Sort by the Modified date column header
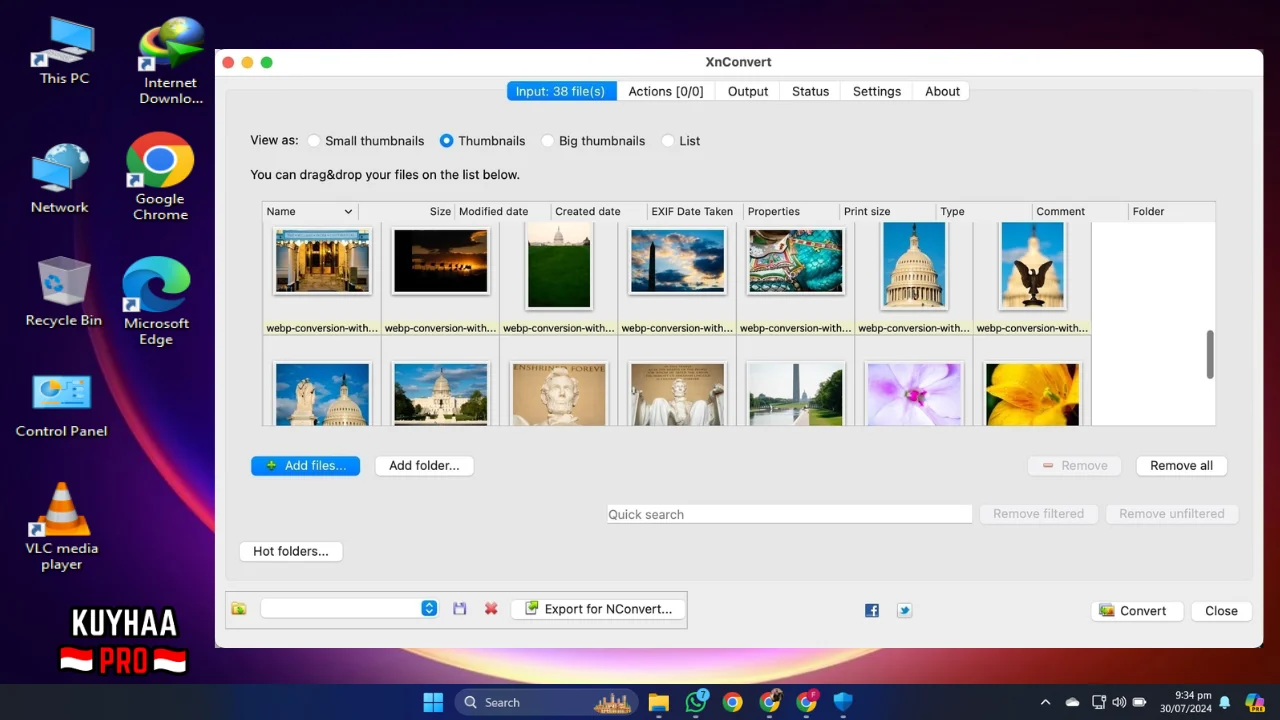Screen dimensions: 1280x720 tap(502, 212)
